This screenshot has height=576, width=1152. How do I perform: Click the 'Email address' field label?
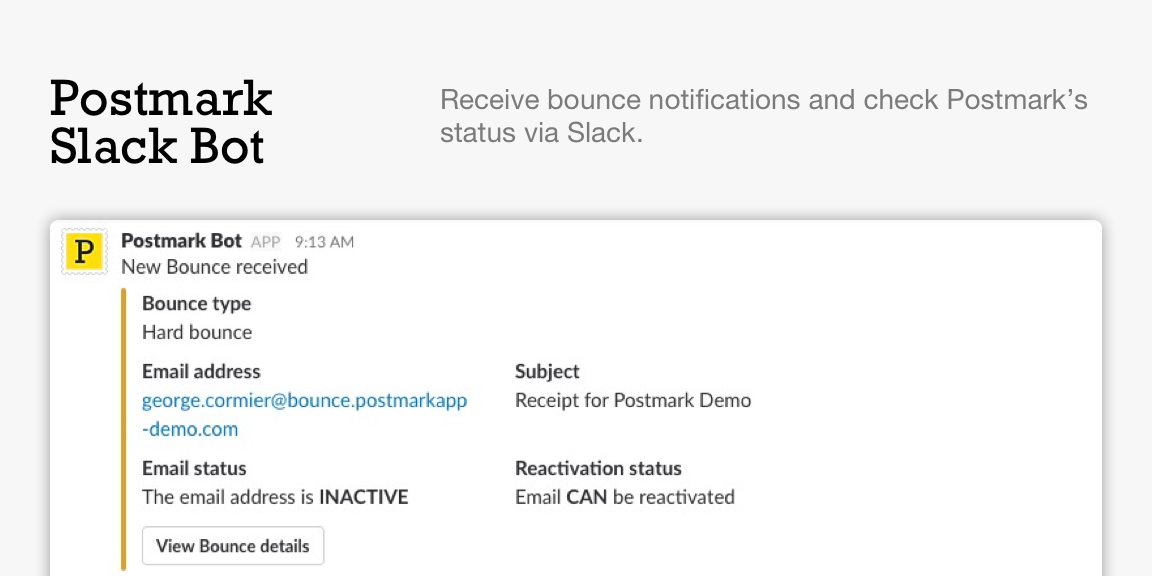[201, 372]
